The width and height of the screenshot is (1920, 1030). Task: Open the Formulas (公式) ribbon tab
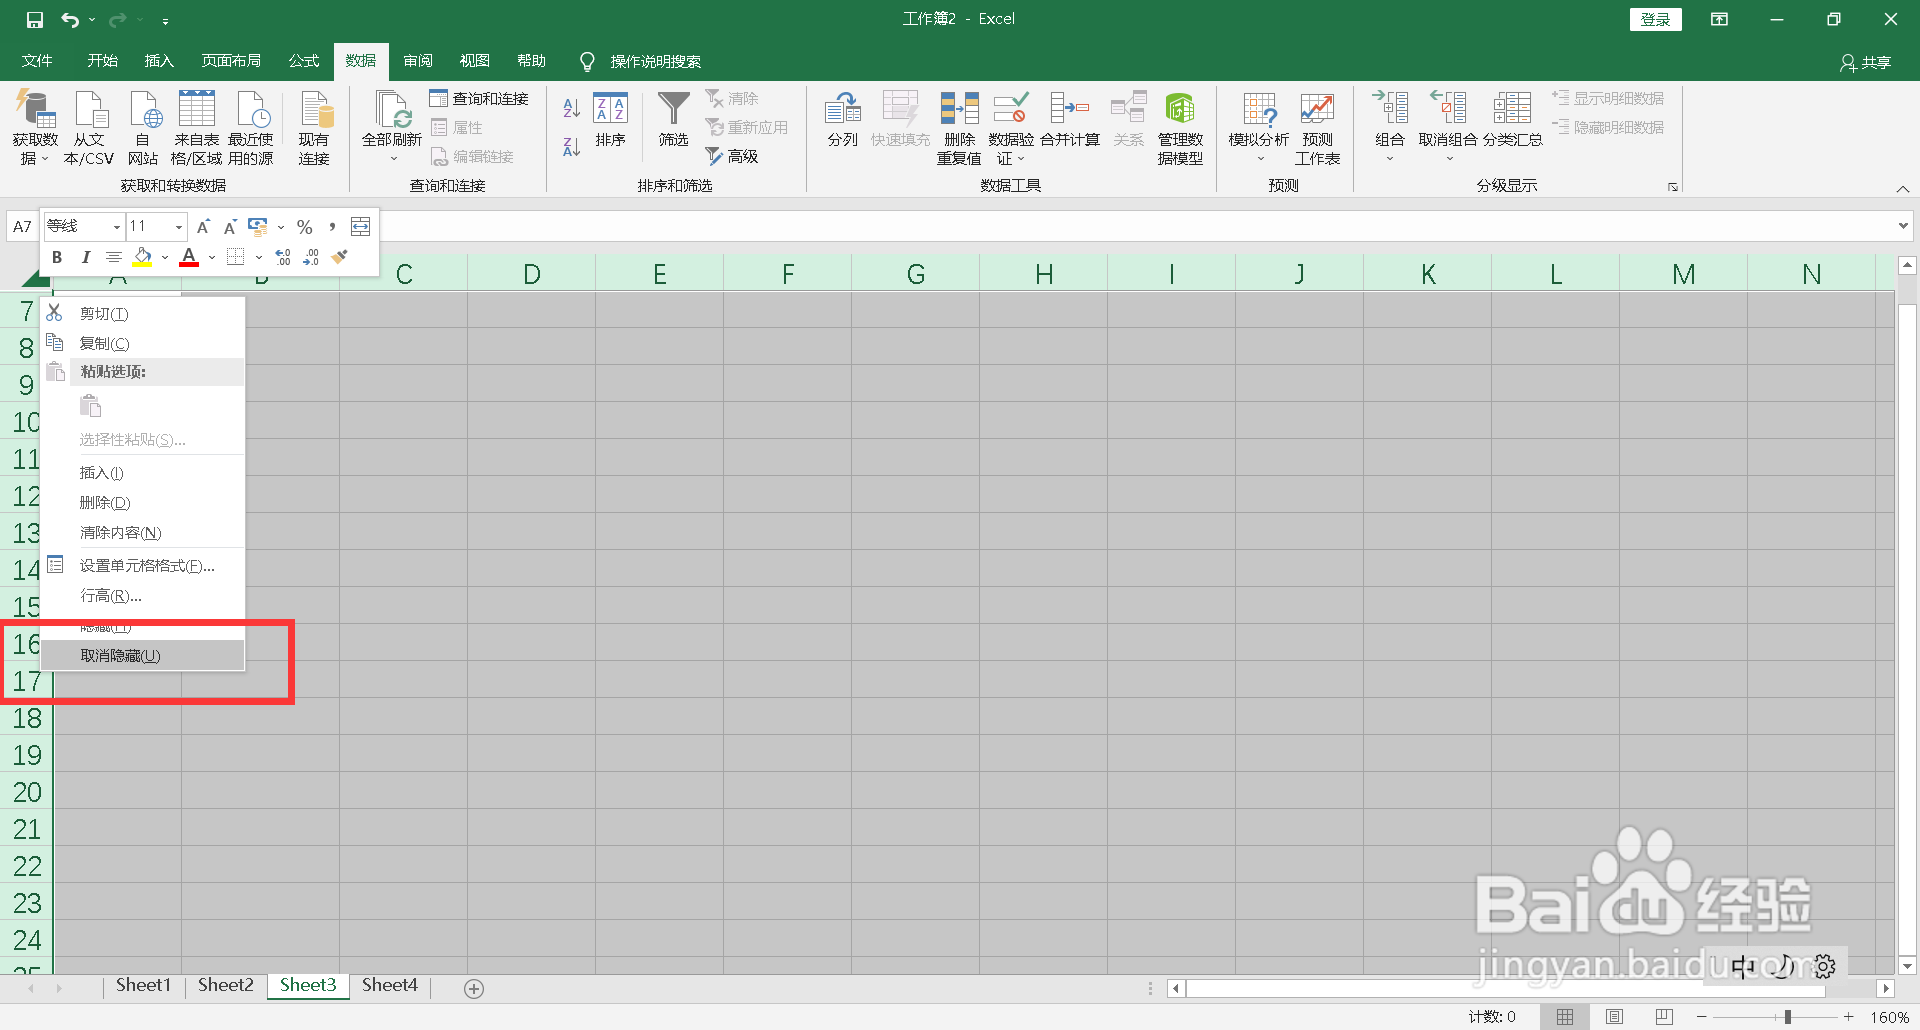[304, 61]
